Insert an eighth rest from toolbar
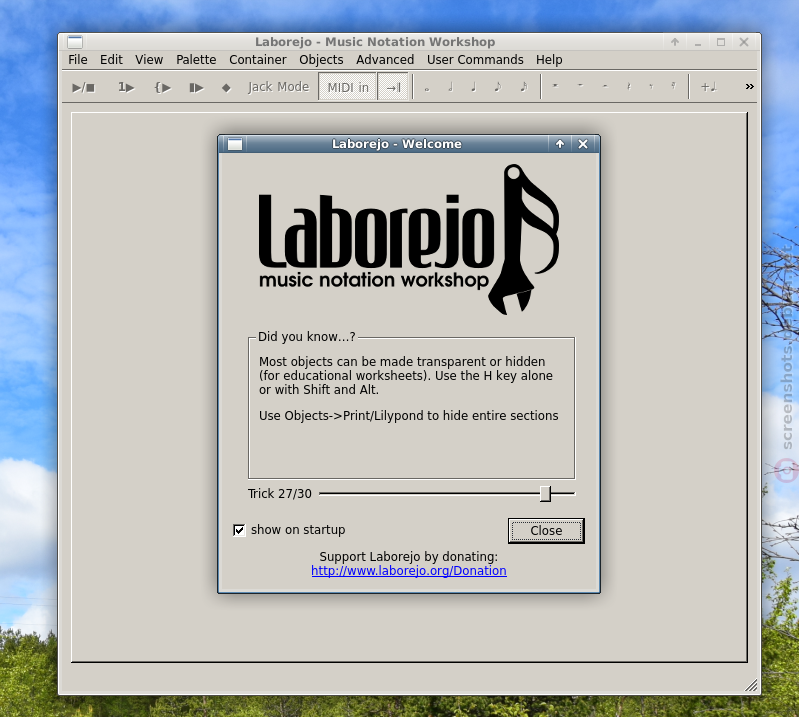Image resolution: width=799 pixels, height=717 pixels. (x=651, y=87)
